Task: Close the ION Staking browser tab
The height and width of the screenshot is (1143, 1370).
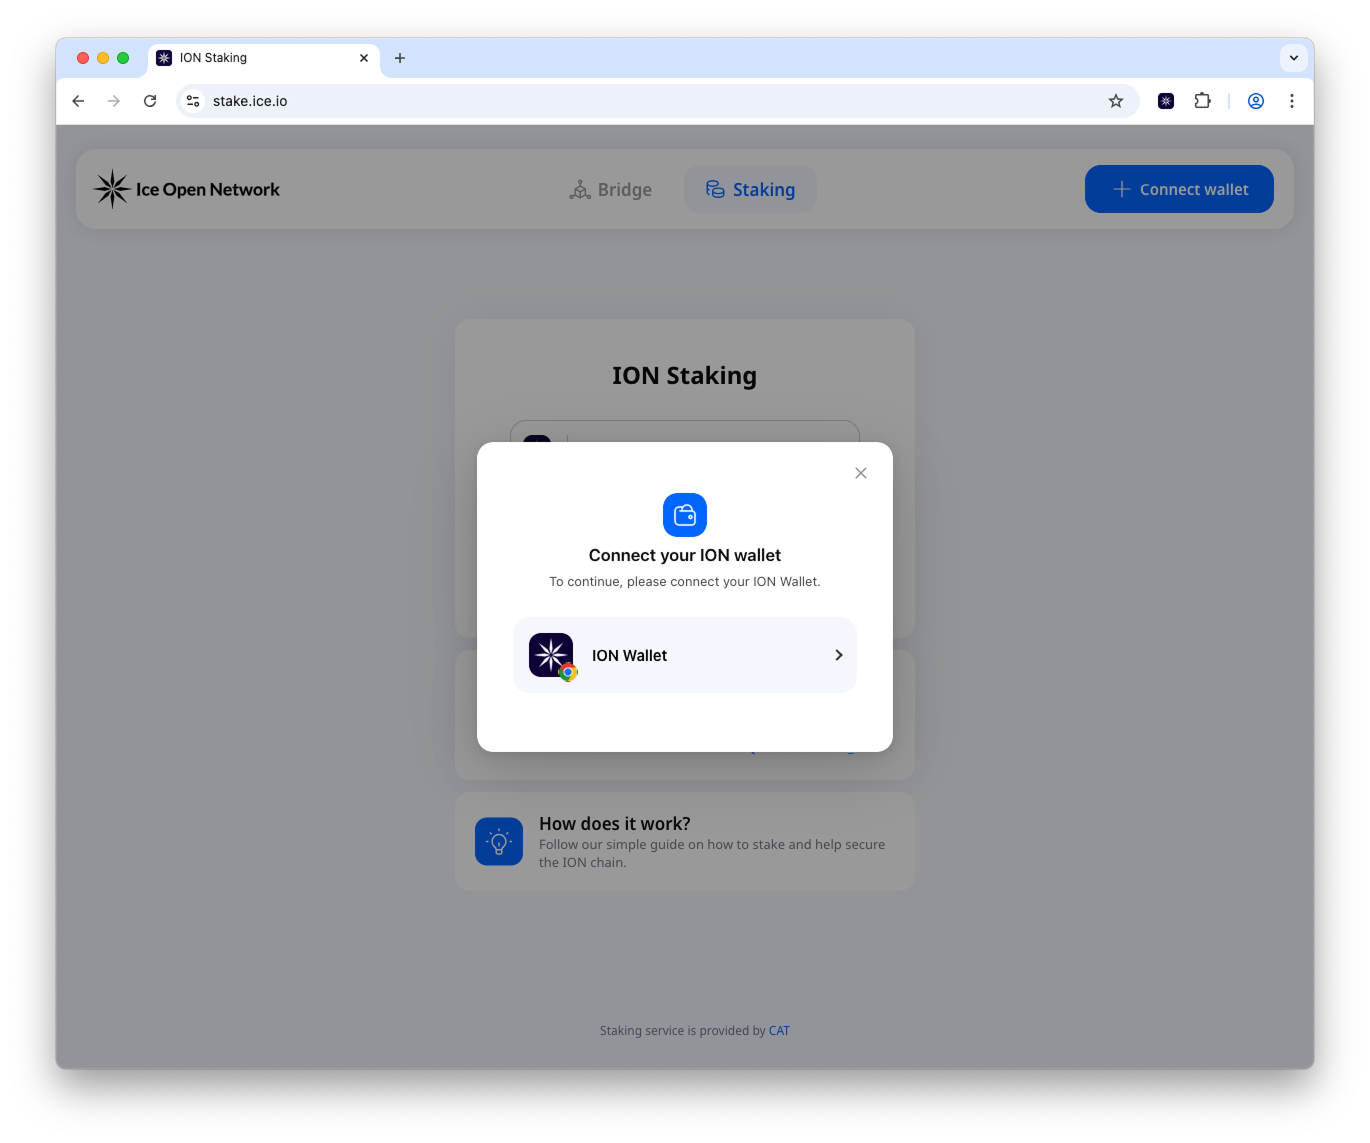Action: (364, 58)
